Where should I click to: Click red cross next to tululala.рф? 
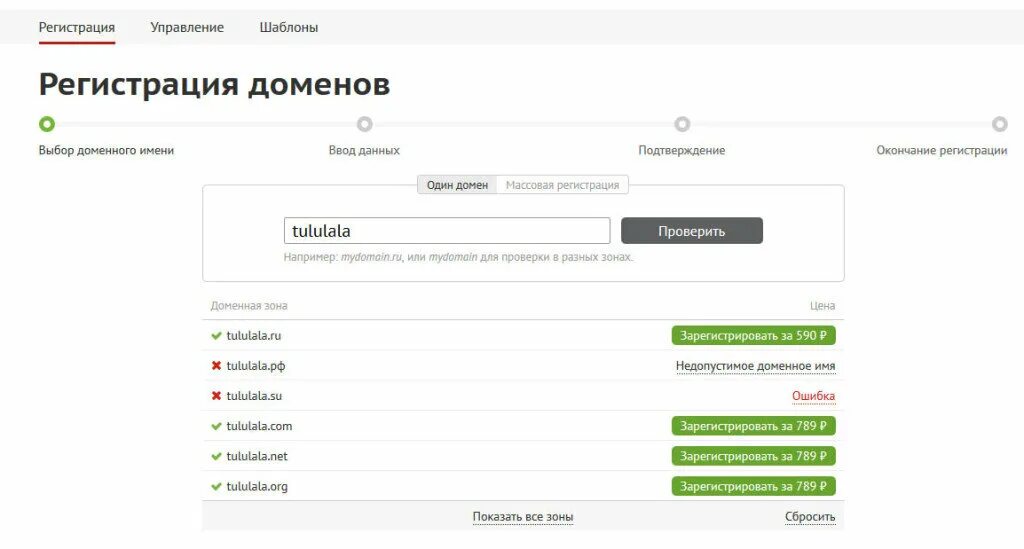pyautogui.click(x=216, y=366)
